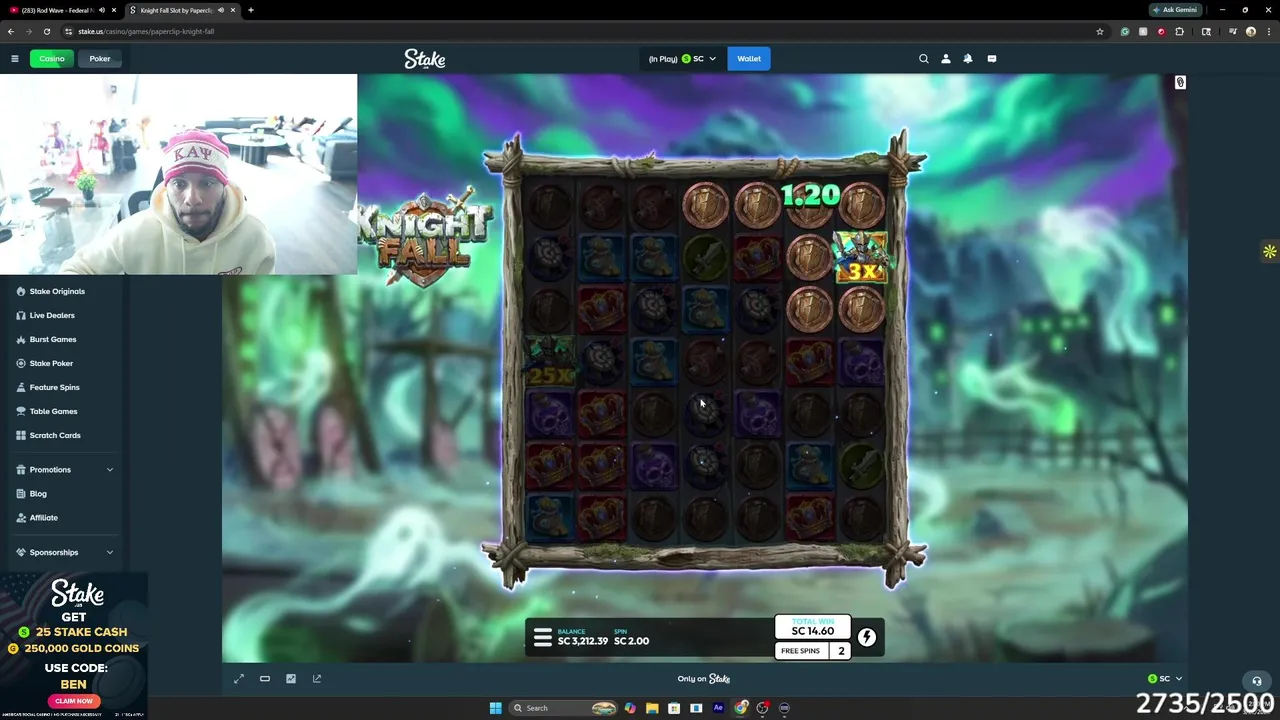Screen dimensions: 1280x720
Task: Click the Balance SC 3,212.39 value
Action: (x=583, y=641)
